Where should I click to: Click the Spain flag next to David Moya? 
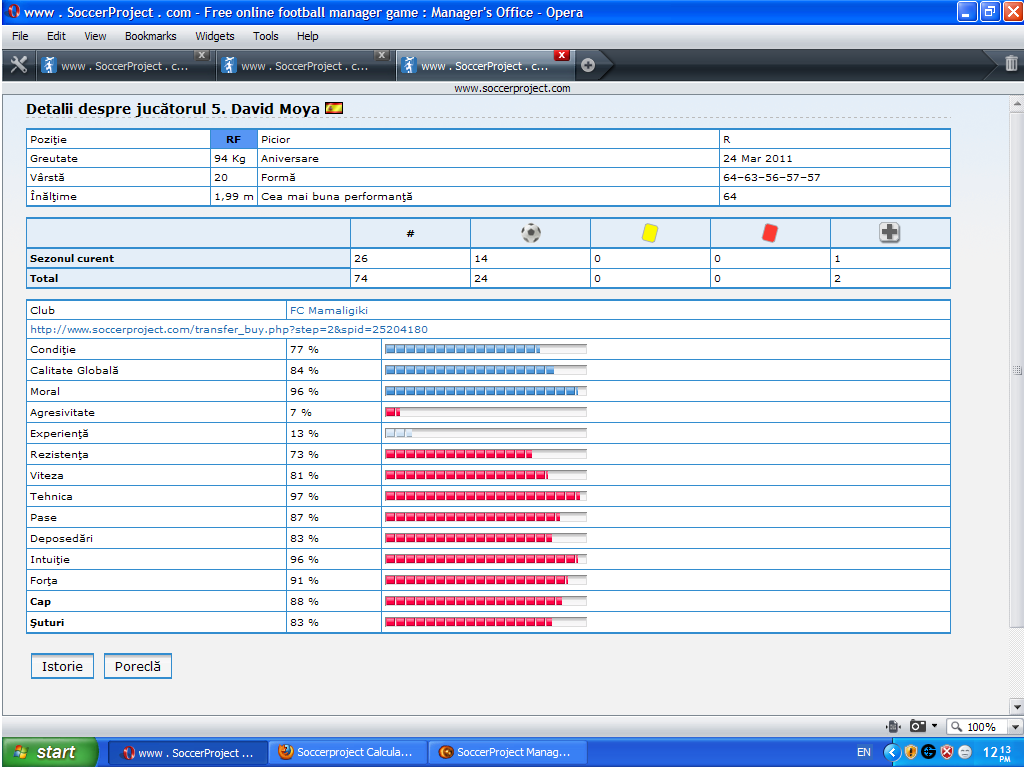point(334,108)
